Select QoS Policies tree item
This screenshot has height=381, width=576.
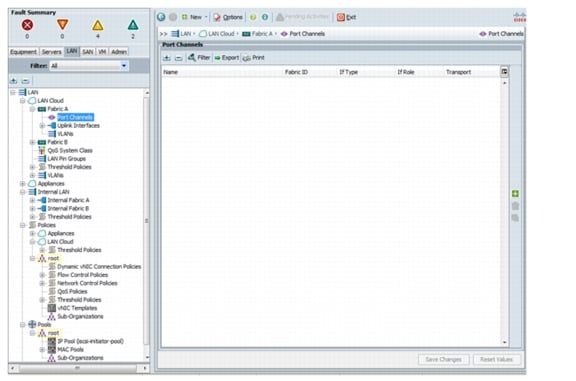72,291
